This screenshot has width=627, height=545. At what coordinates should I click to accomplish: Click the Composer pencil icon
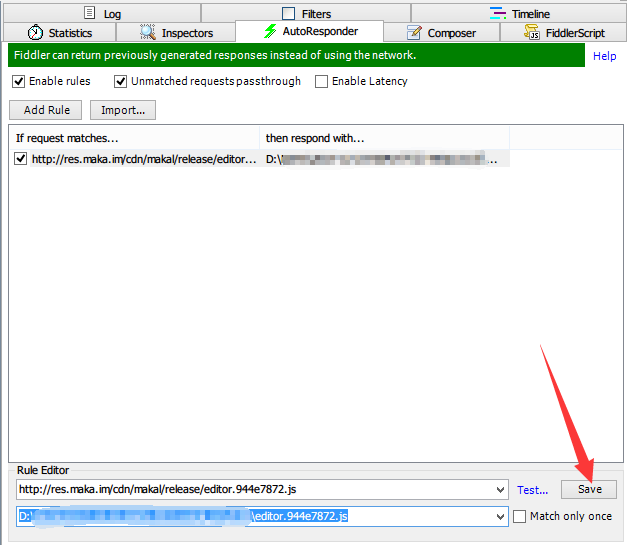click(414, 32)
